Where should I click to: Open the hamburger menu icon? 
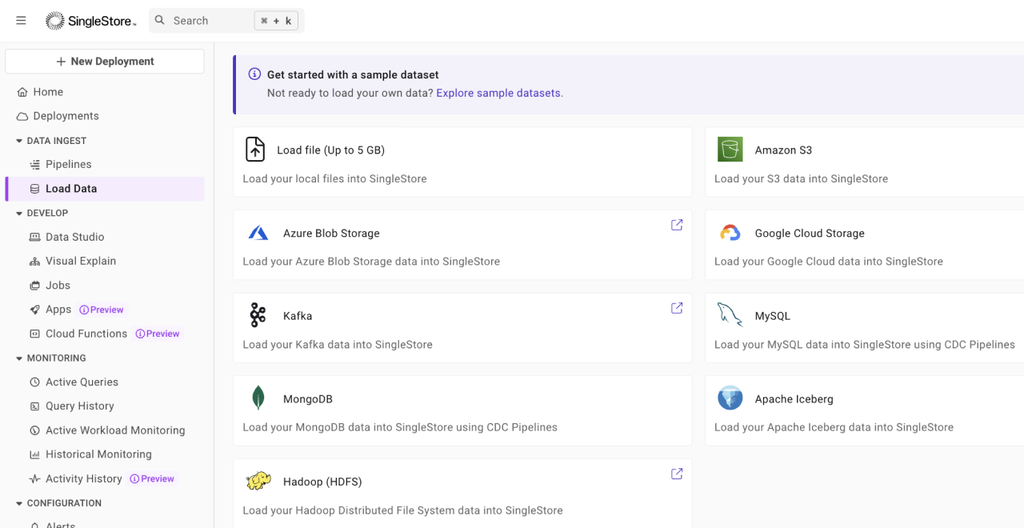21,20
